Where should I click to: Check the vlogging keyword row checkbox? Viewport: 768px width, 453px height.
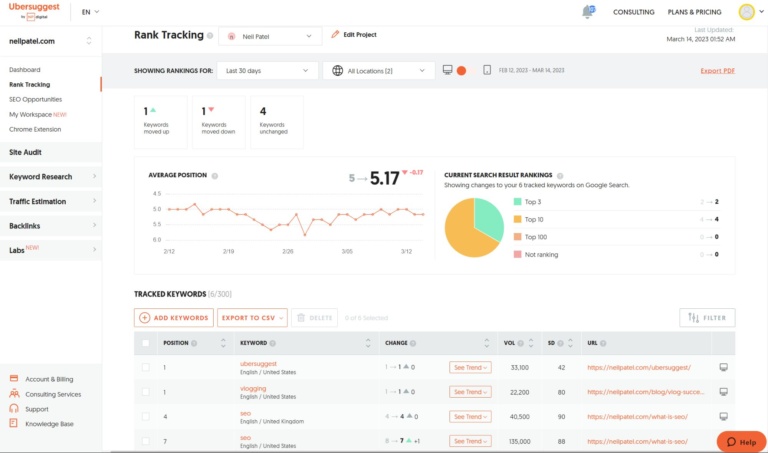pos(145,392)
